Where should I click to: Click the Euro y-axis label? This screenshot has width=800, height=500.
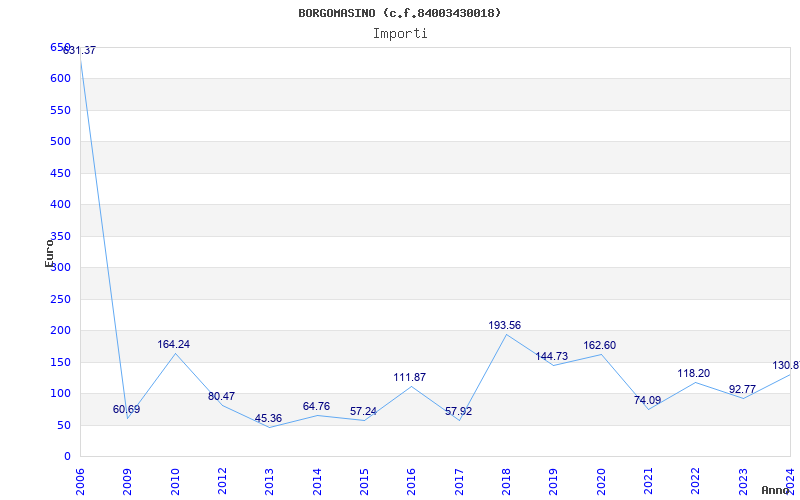click(x=49, y=253)
